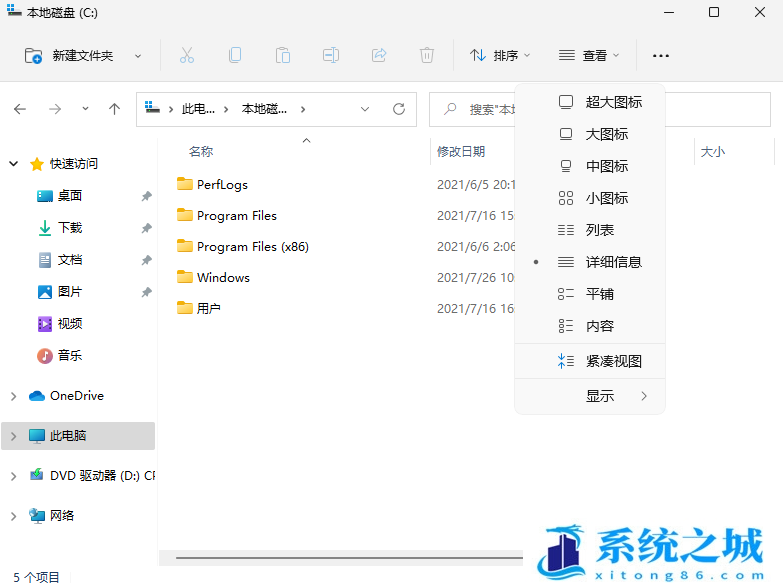Viewport: 783px width, 588px height.
Task: Click 此电... breadcrumb in address bar
Action: point(198,109)
